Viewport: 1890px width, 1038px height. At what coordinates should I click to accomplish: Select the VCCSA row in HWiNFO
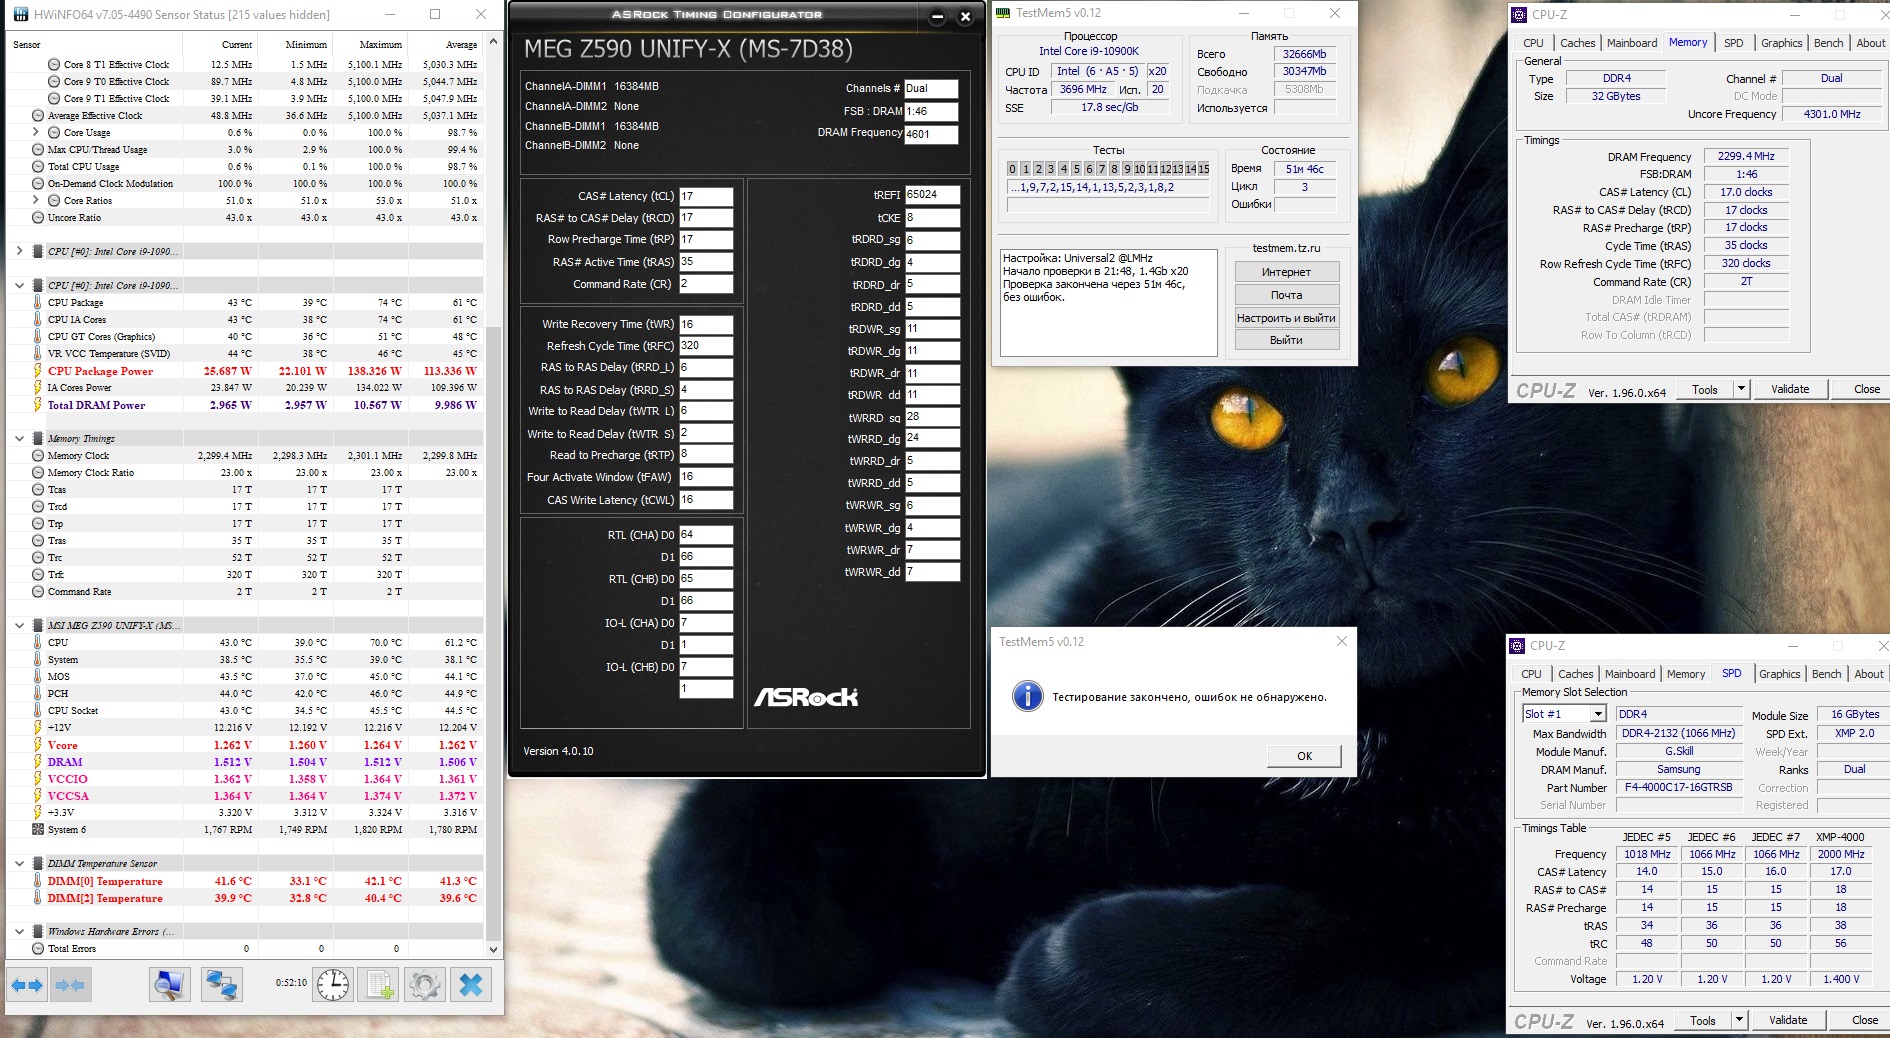(x=245, y=796)
